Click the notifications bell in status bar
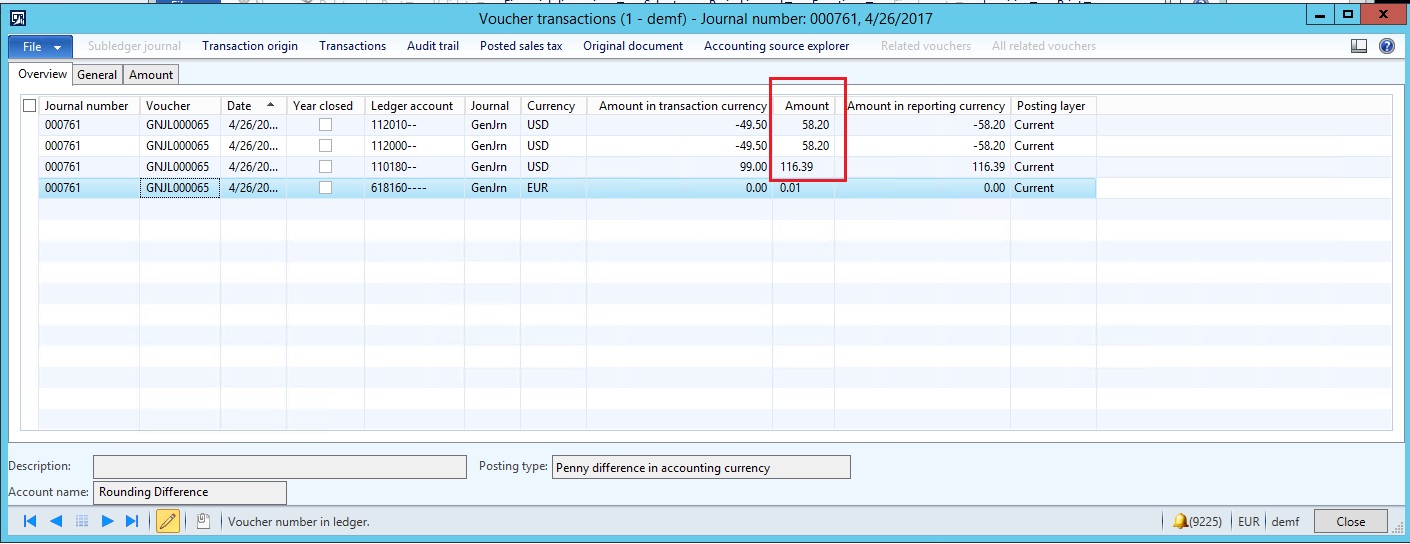 coord(1180,521)
